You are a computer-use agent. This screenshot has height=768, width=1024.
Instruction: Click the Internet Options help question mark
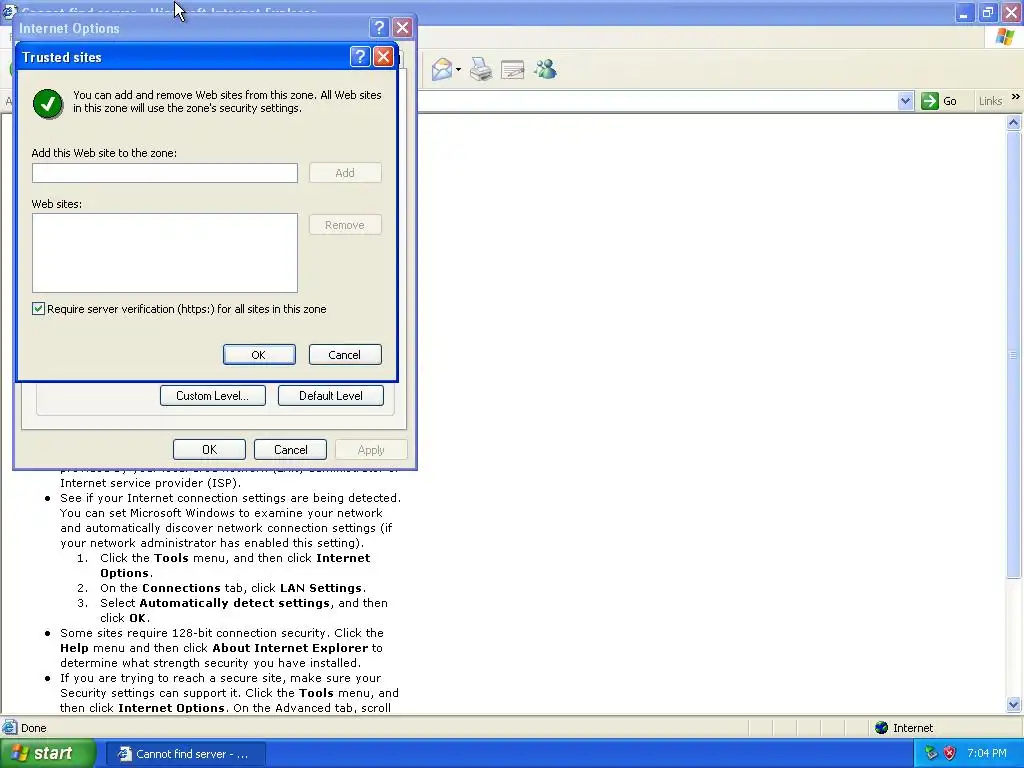tap(379, 28)
